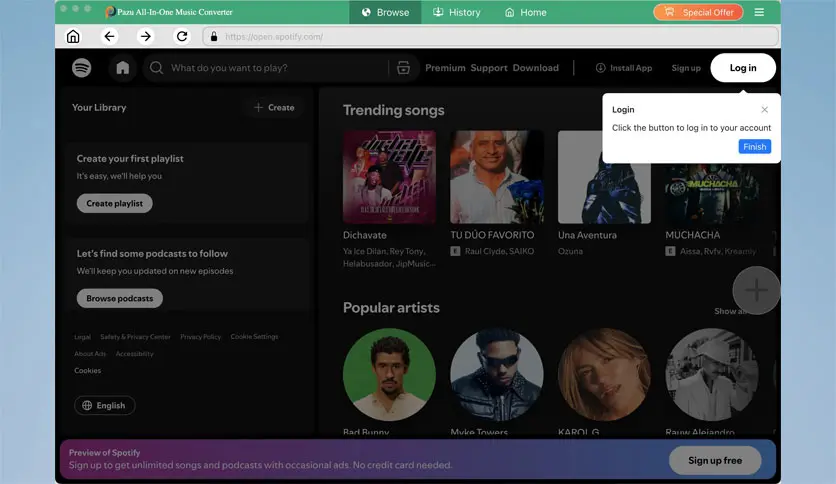Open Bad Bunny artist picture

[x=389, y=375]
